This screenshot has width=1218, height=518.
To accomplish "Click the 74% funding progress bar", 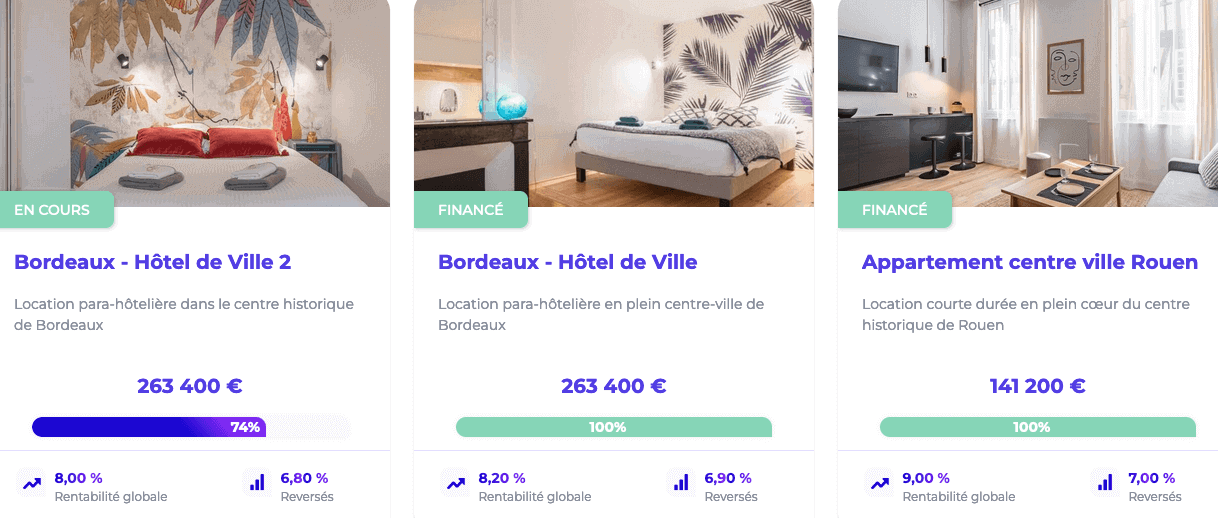I will click(x=191, y=427).
